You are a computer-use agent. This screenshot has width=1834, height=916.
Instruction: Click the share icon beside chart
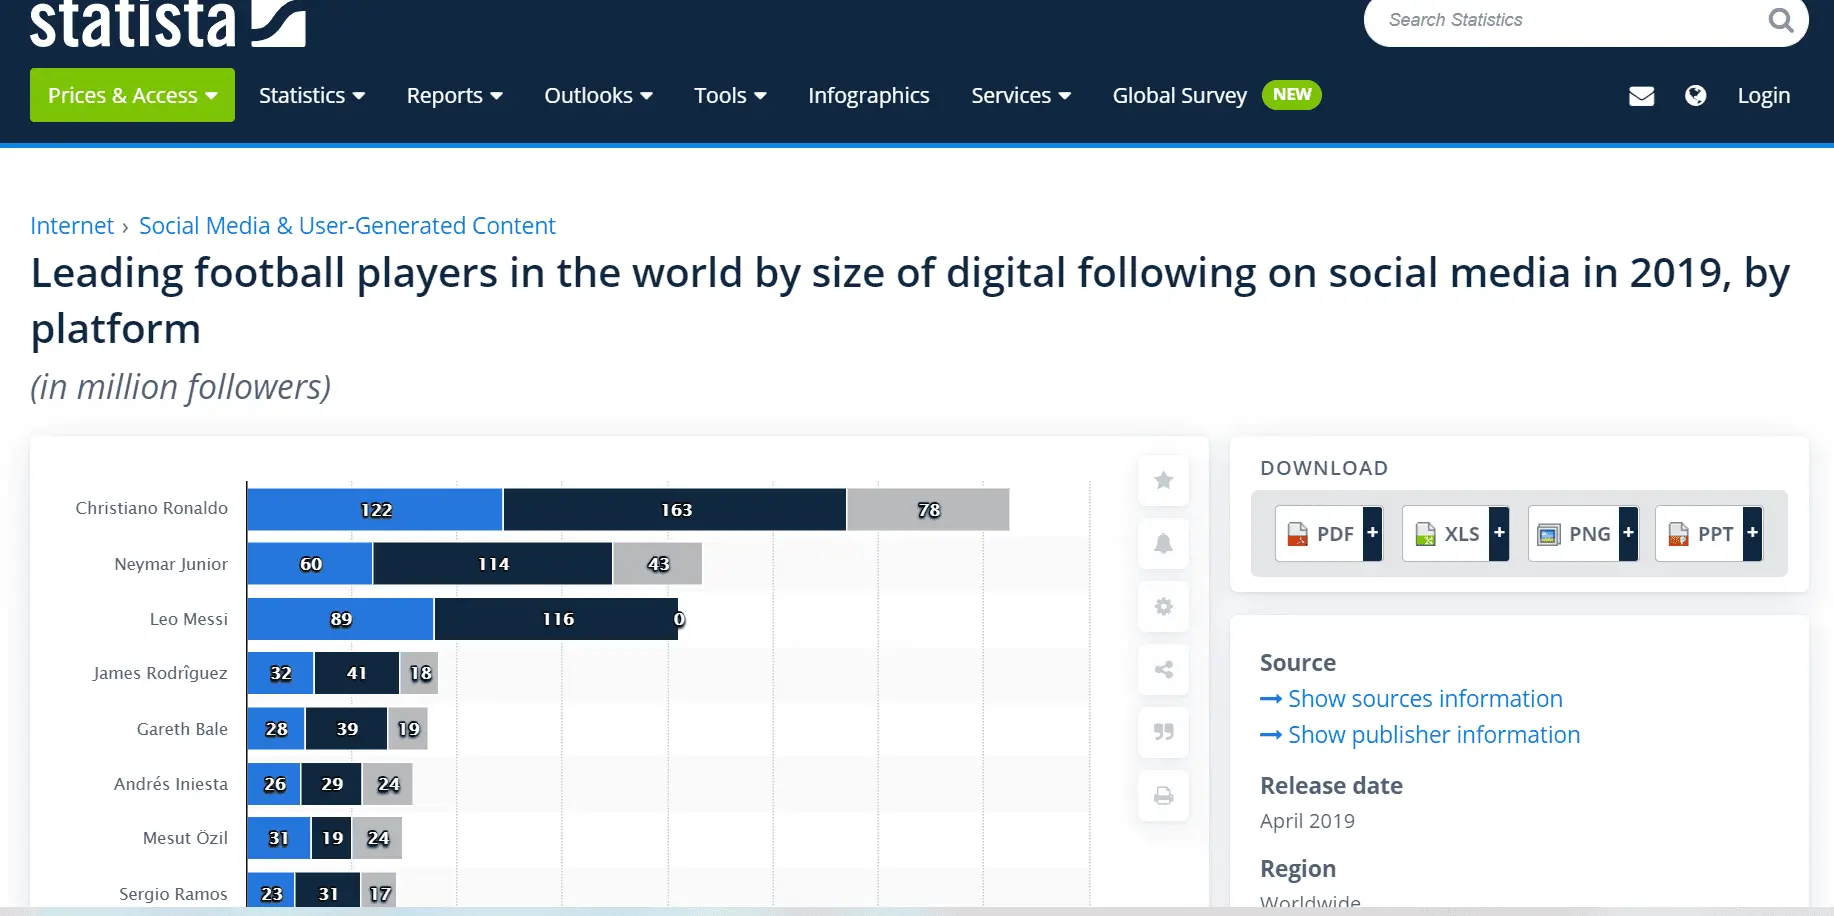pyautogui.click(x=1163, y=670)
